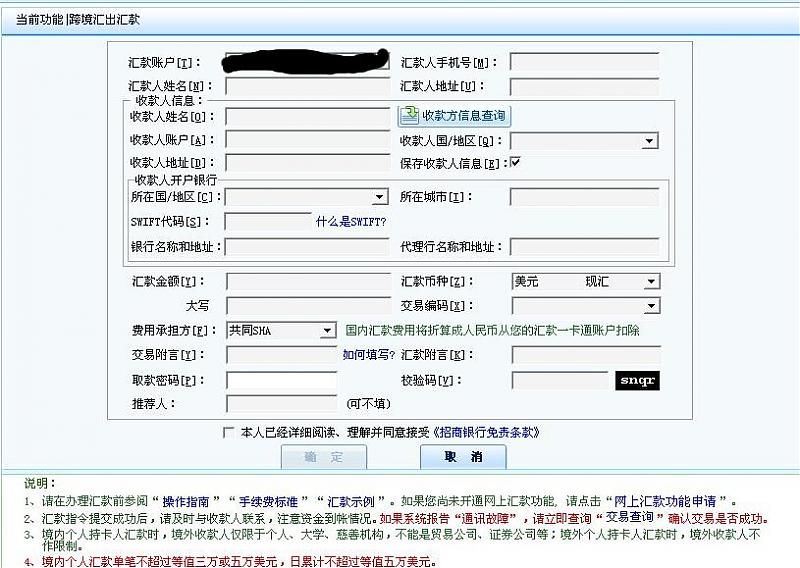Check the 招商银行免责条款 agreement checkbox
This screenshot has height=568, width=800.
pyautogui.click(x=229, y=432)
